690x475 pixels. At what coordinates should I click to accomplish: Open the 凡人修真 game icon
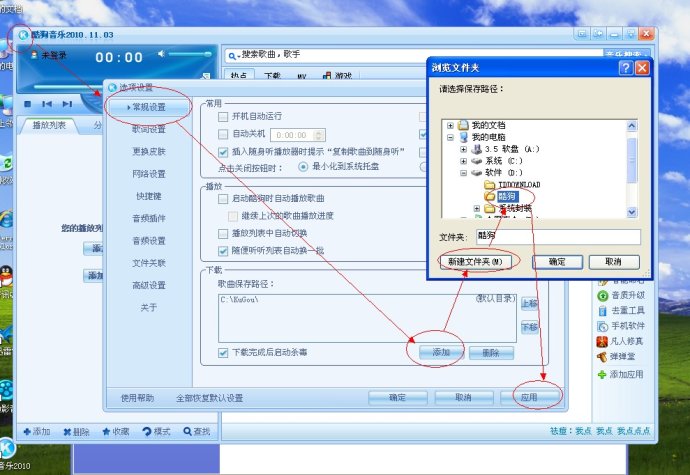[602, 341]
